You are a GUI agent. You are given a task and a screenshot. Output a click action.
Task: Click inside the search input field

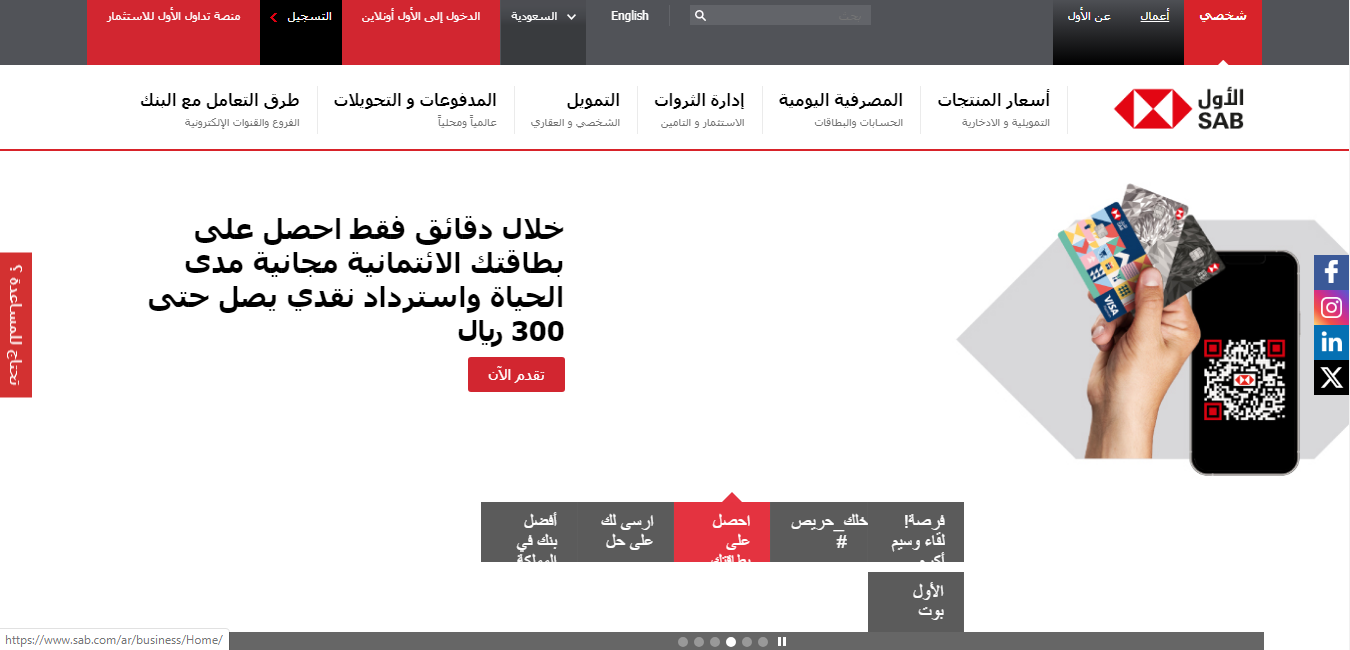click(x=790, y=16)
